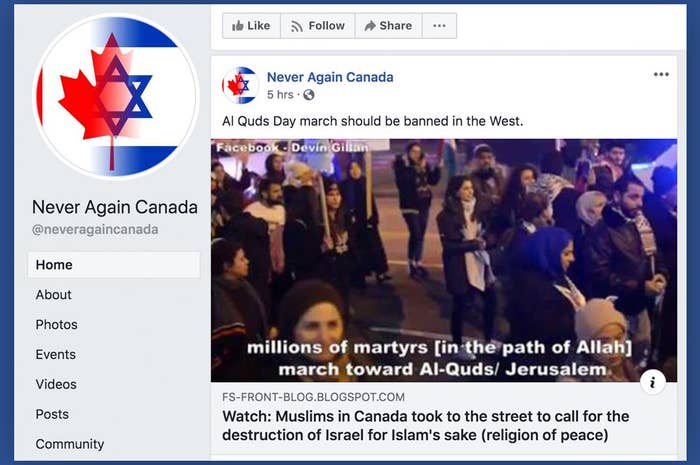Open the march video preview image
Screen dimensions: 700x465
click(x=444, y=261)
